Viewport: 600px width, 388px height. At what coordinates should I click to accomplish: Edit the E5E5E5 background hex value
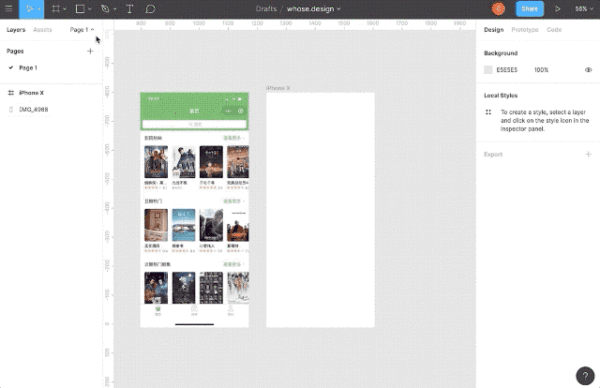(507, 70)
